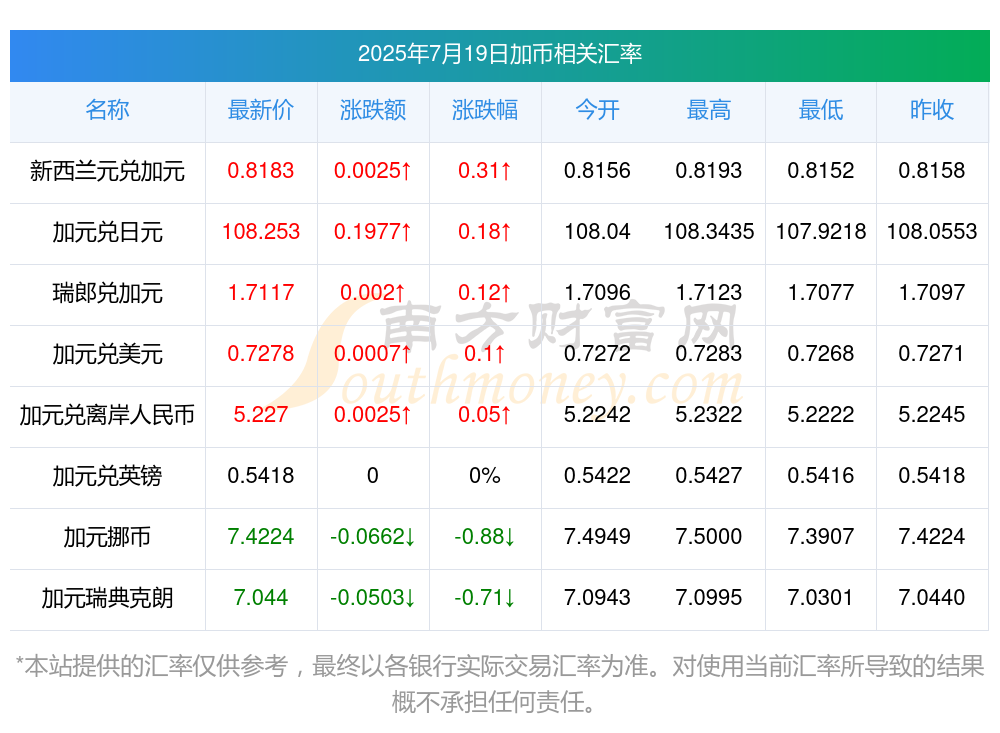
Task: Click previous close 7.0440
Action: (932, 598)
